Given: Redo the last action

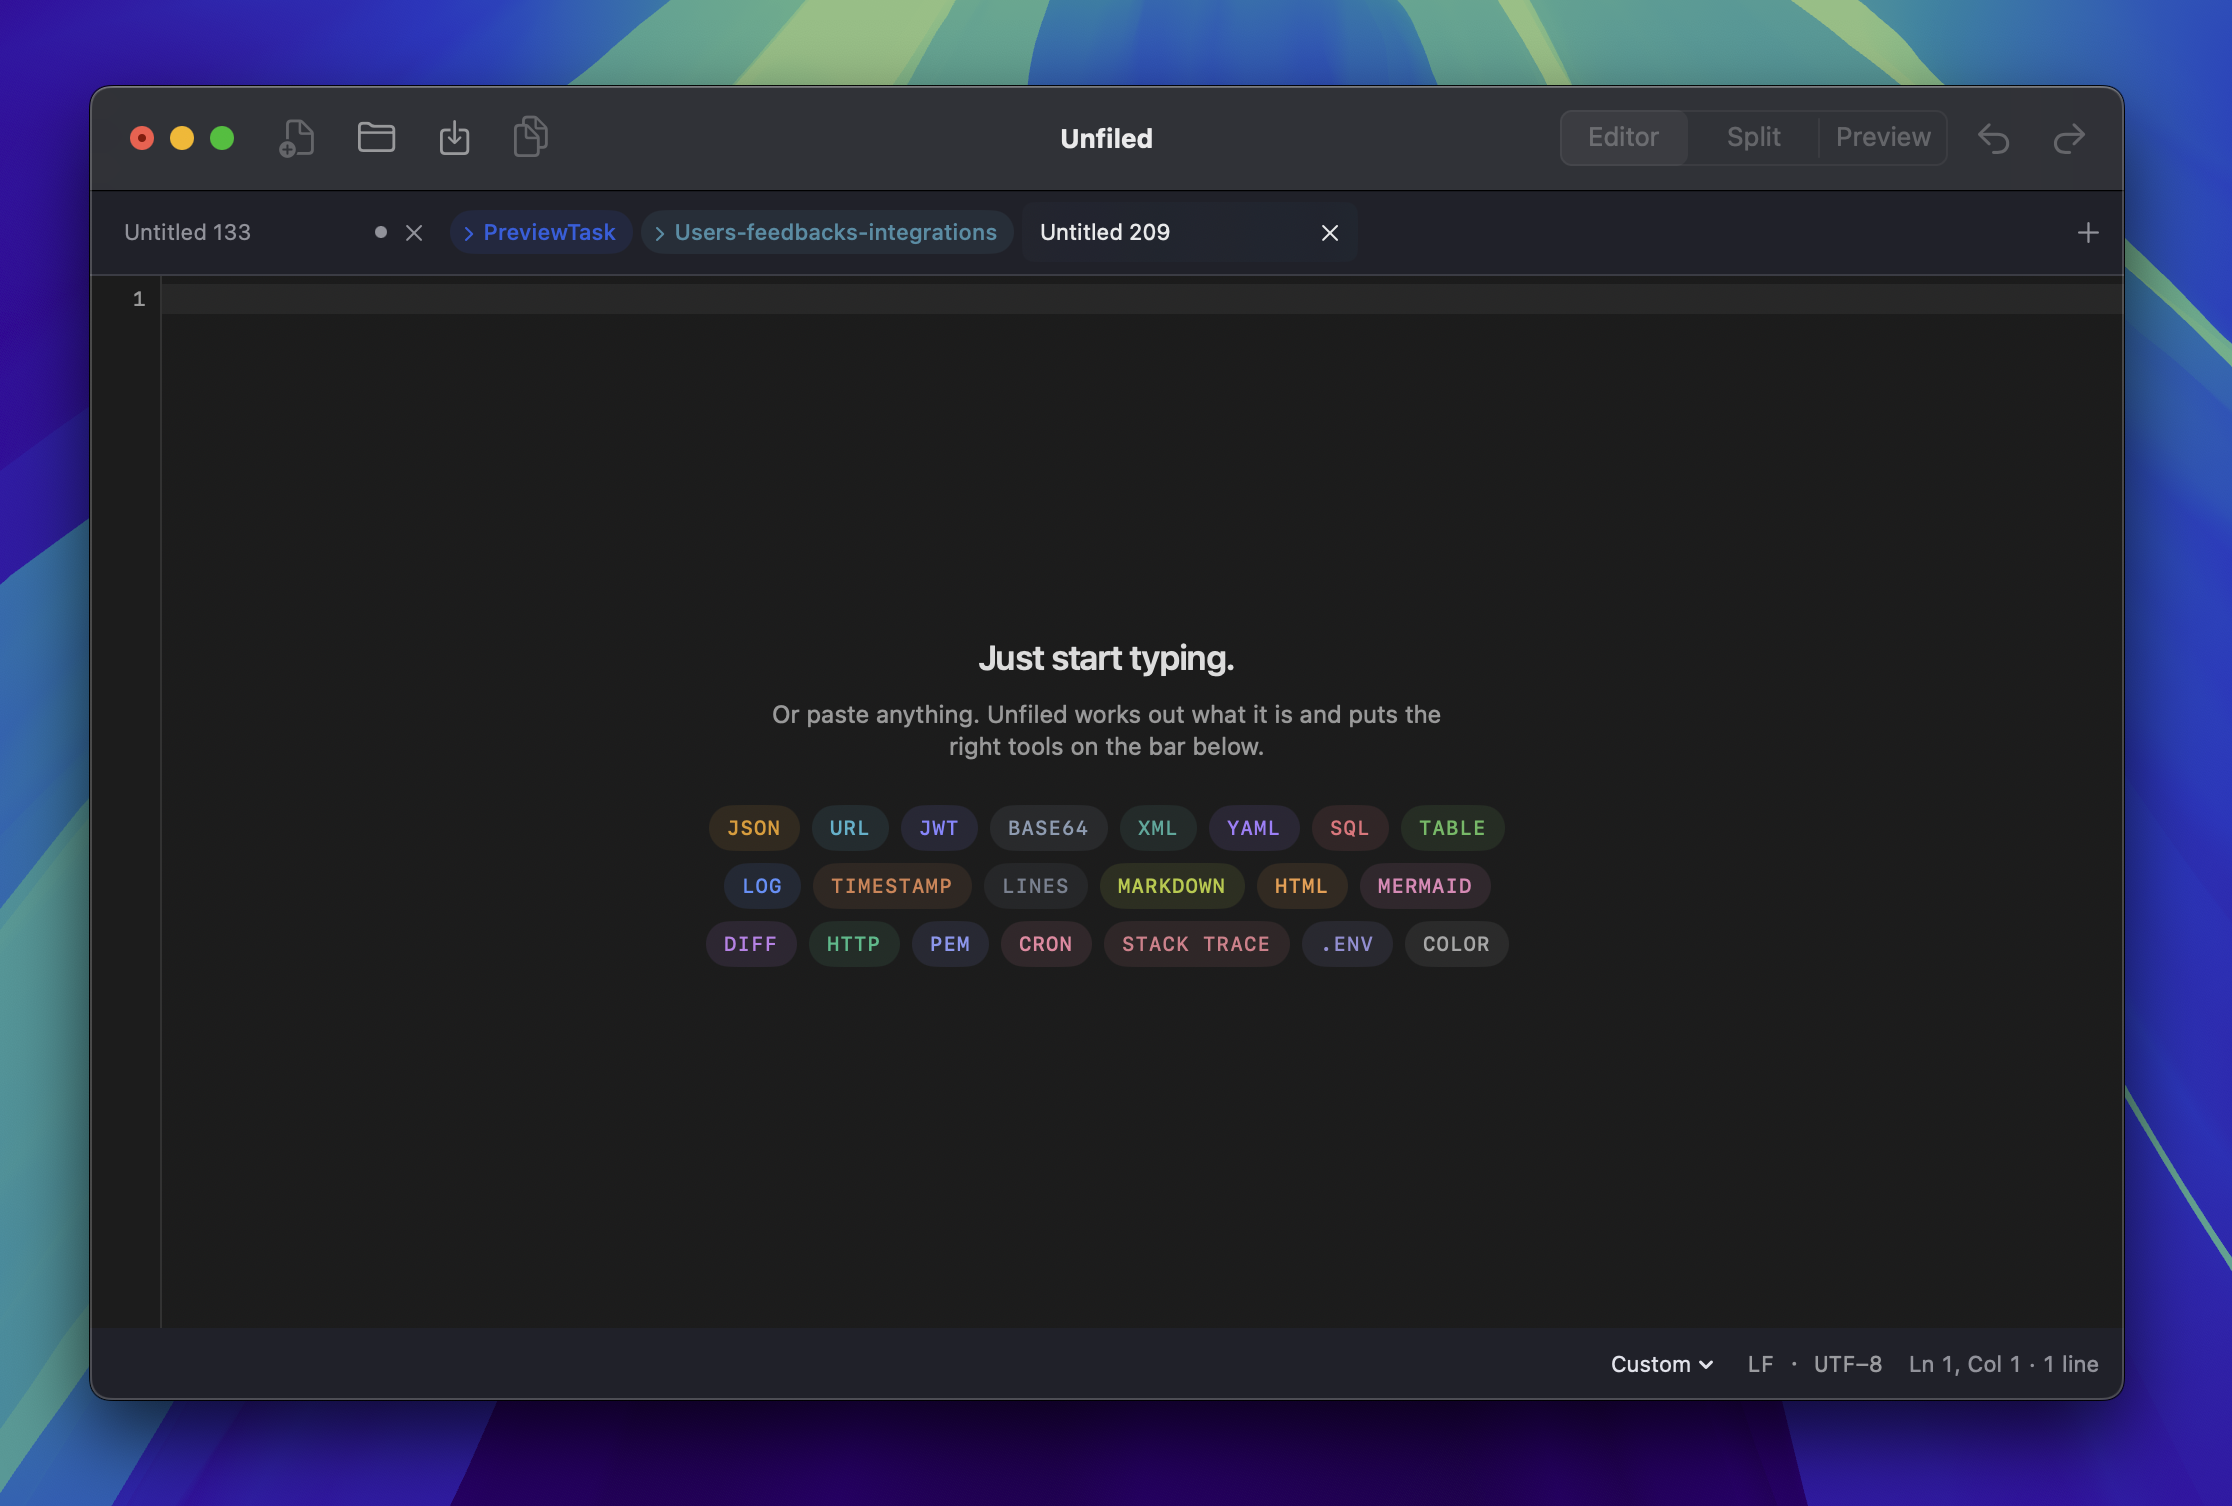Looking at the screenshot, I should tap(2069, 138).
